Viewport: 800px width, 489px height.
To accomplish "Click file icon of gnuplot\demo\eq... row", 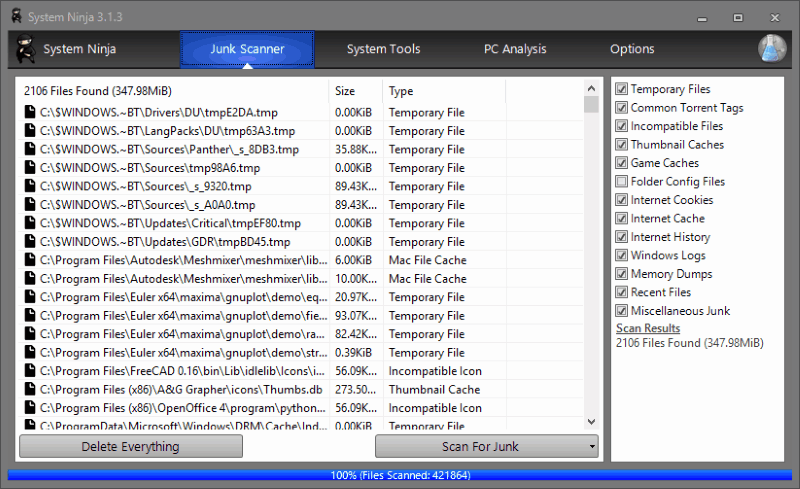I will pos(30,297).
